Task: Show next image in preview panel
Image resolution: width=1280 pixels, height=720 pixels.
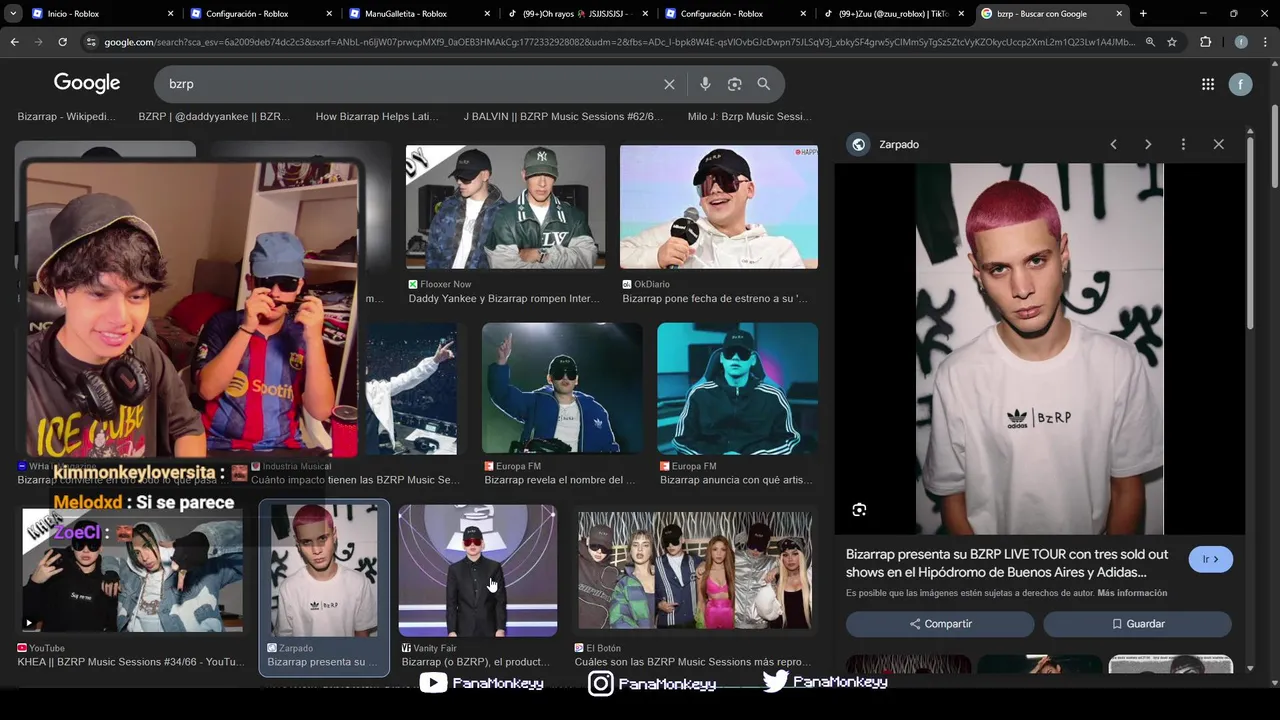Action: click(x=1148, y=144)
